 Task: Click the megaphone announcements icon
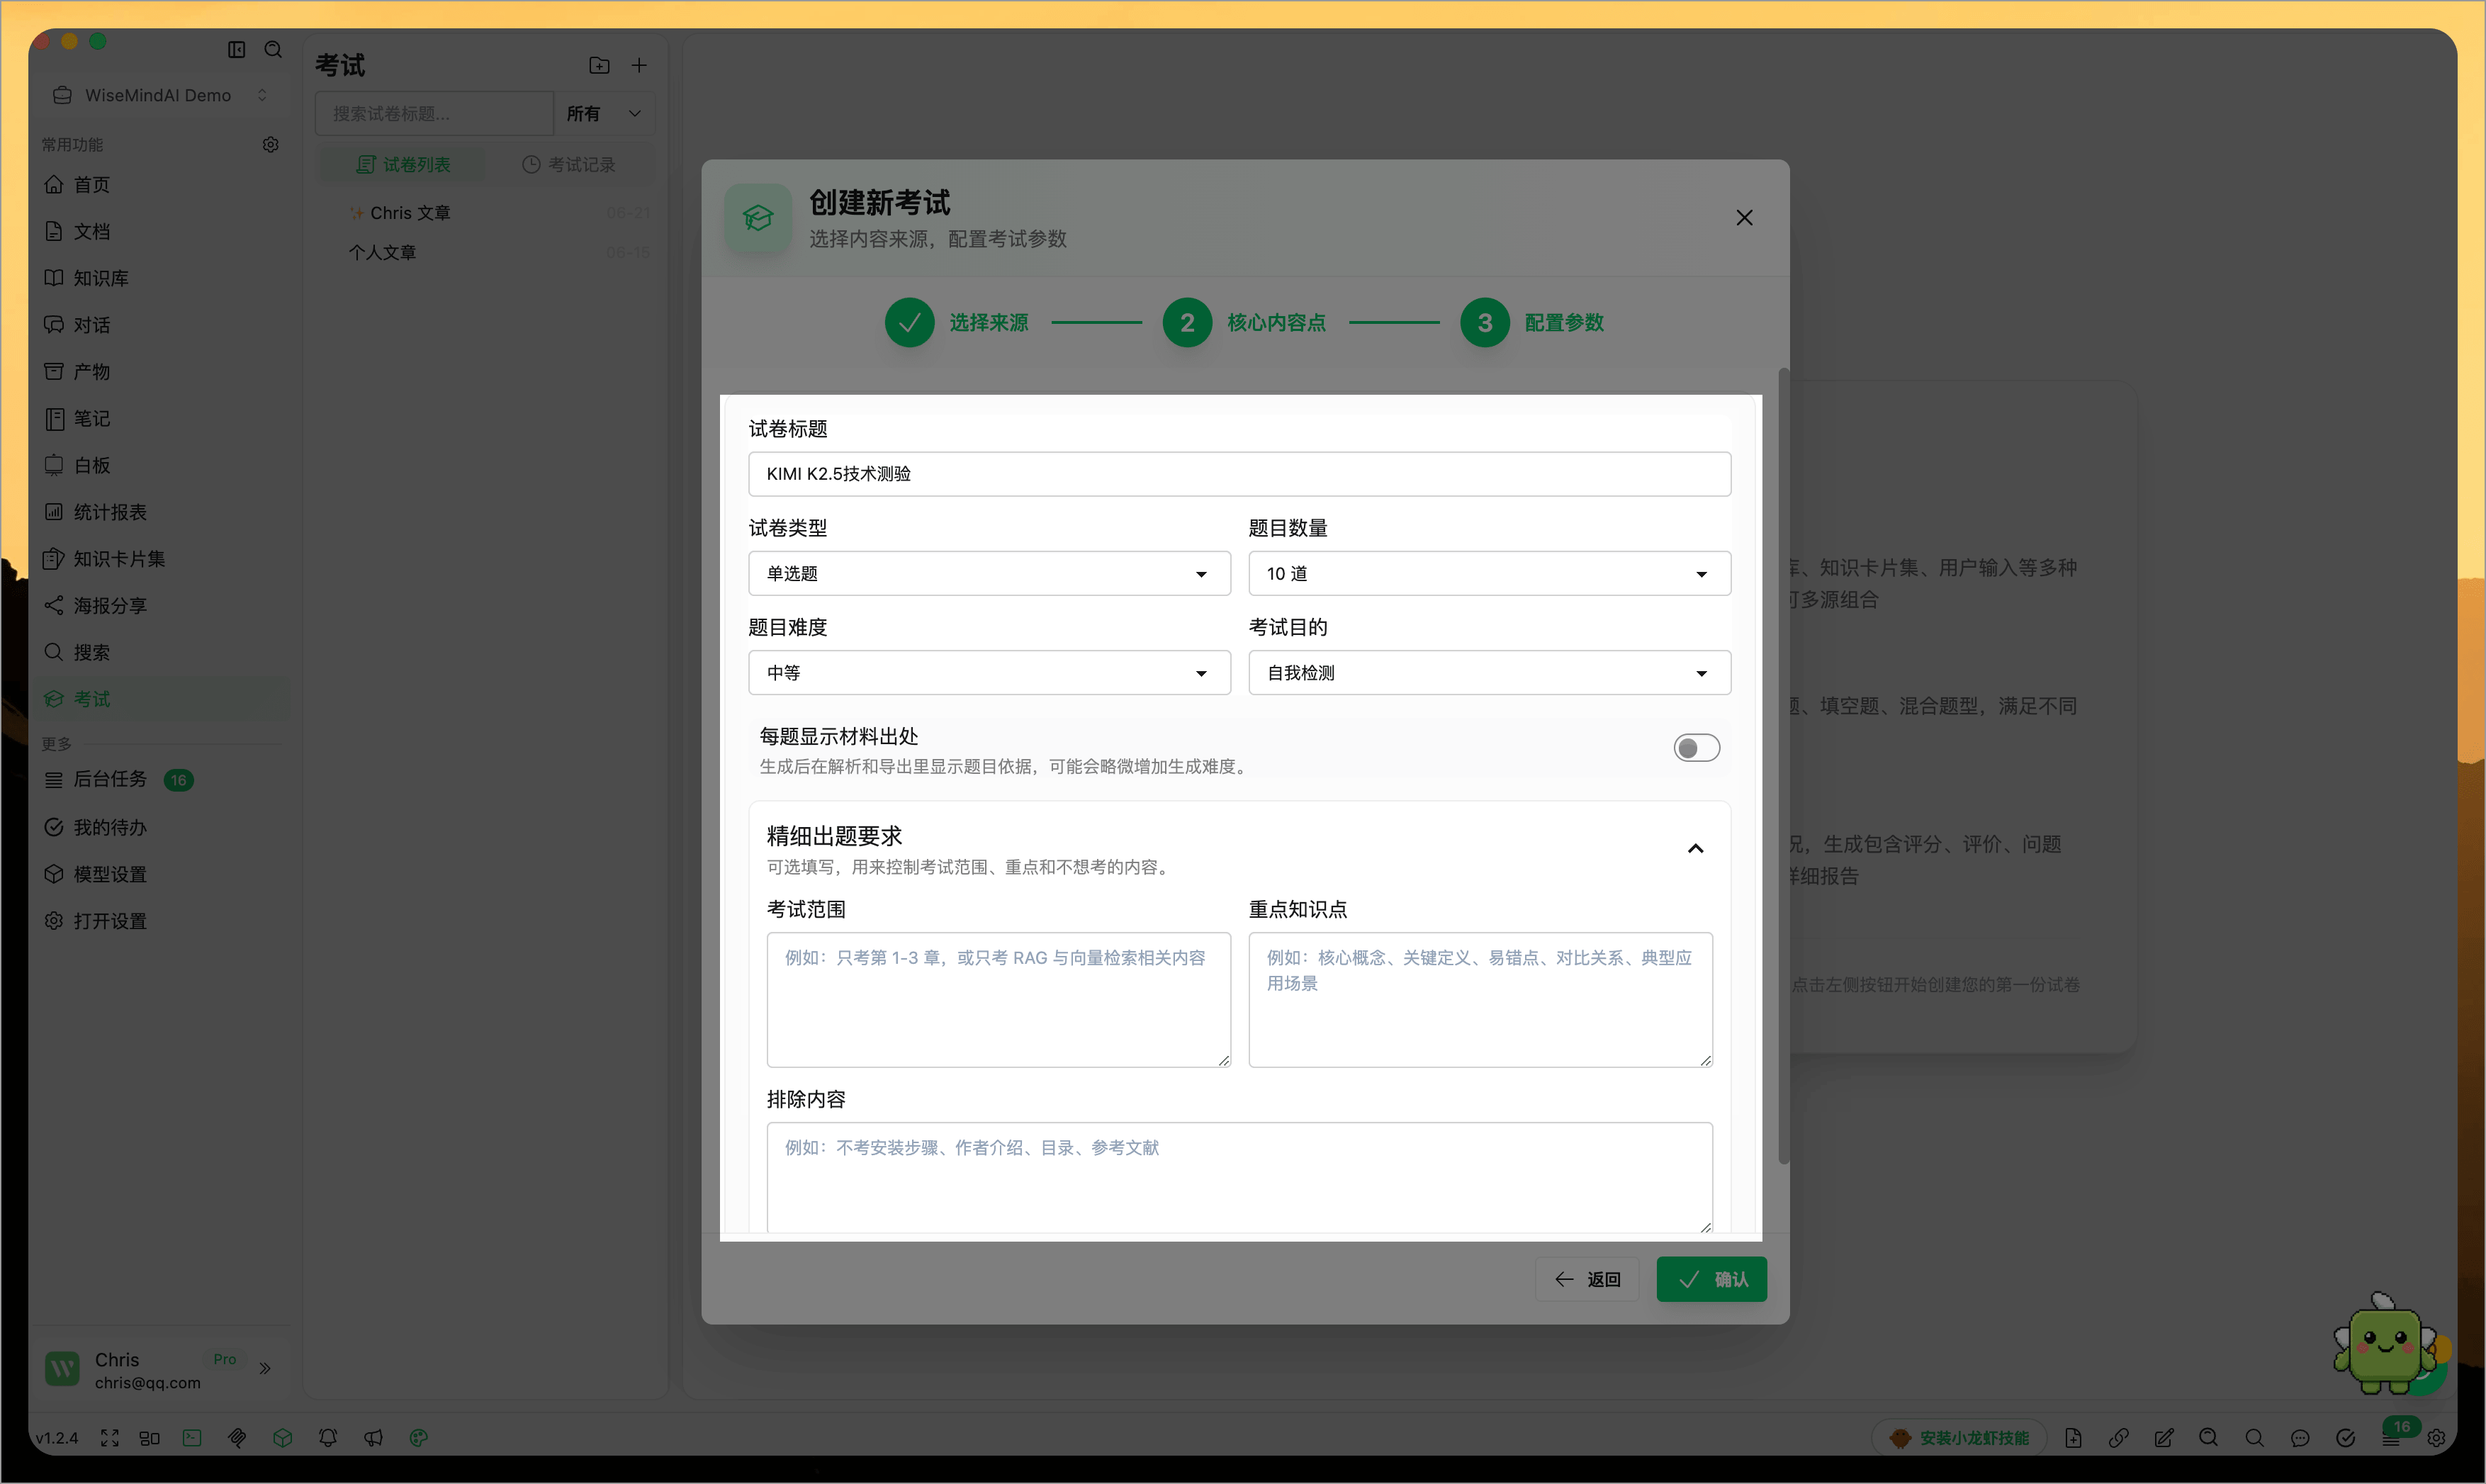(x=373, y=1437)
